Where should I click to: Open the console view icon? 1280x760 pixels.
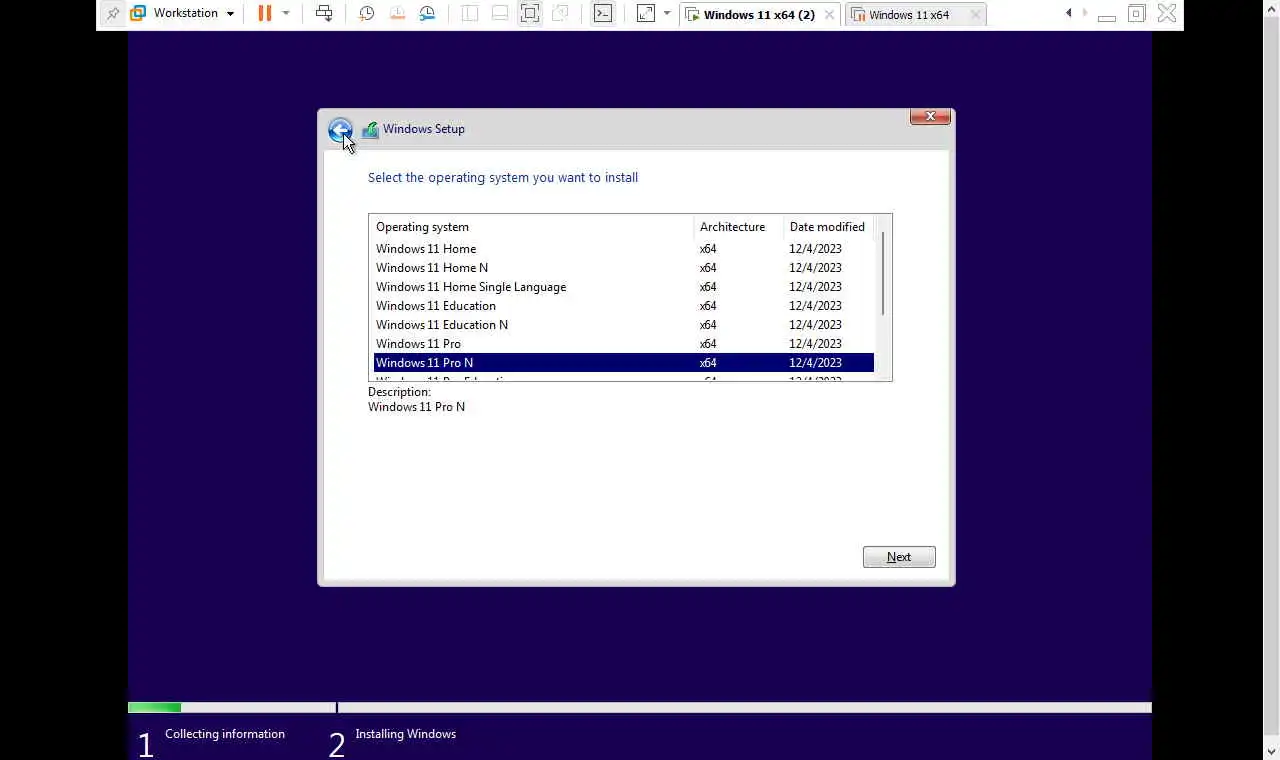click(603, 14)
